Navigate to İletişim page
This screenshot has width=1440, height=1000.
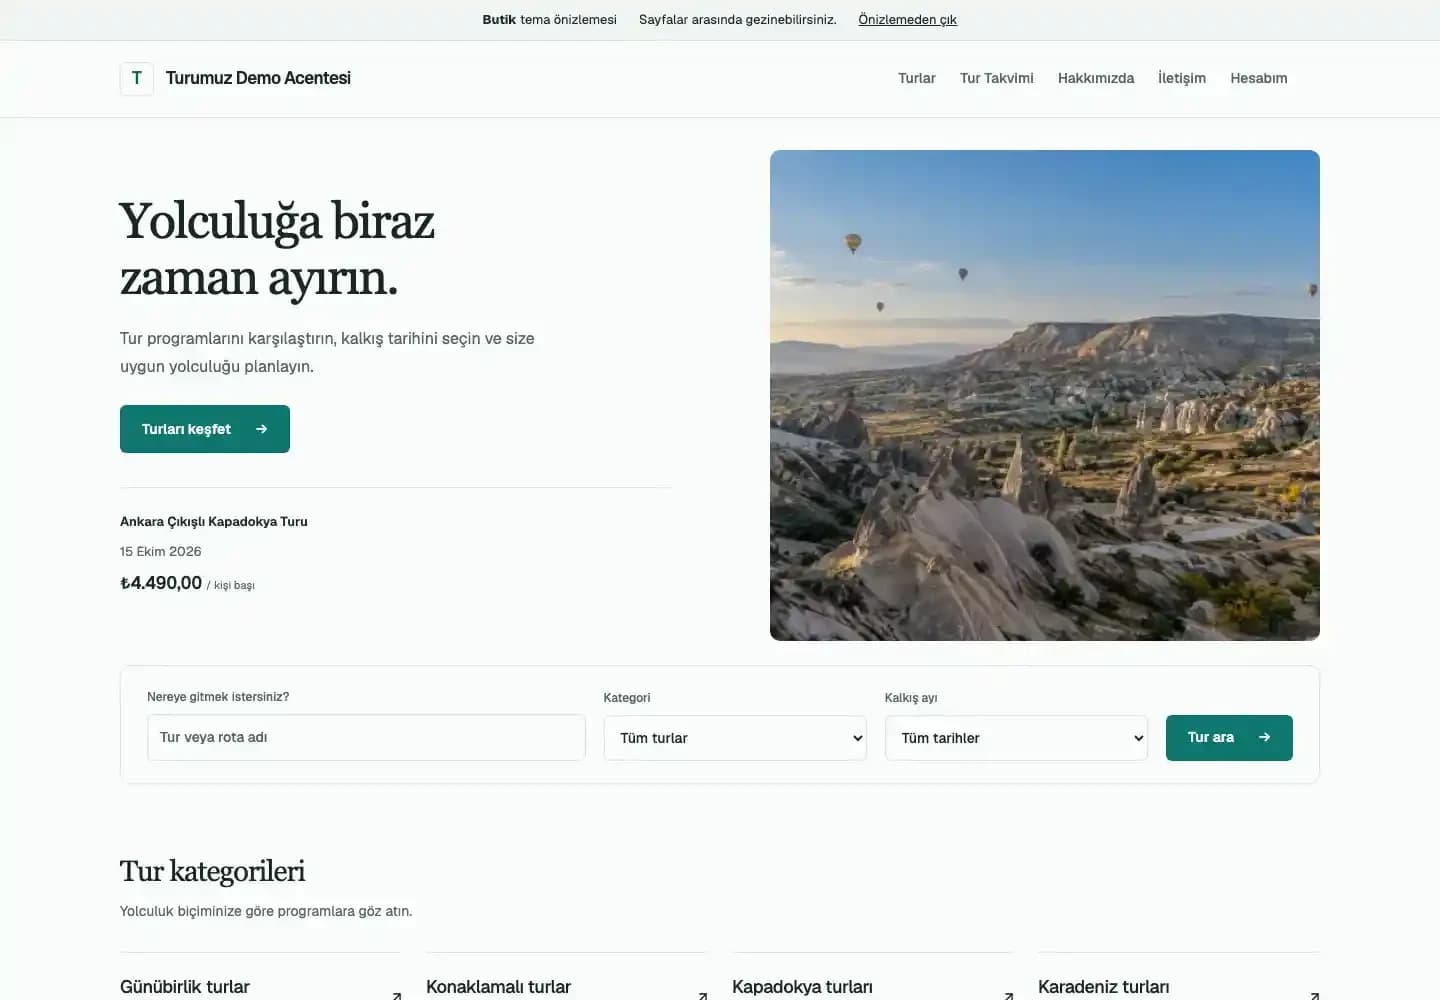1182,78
